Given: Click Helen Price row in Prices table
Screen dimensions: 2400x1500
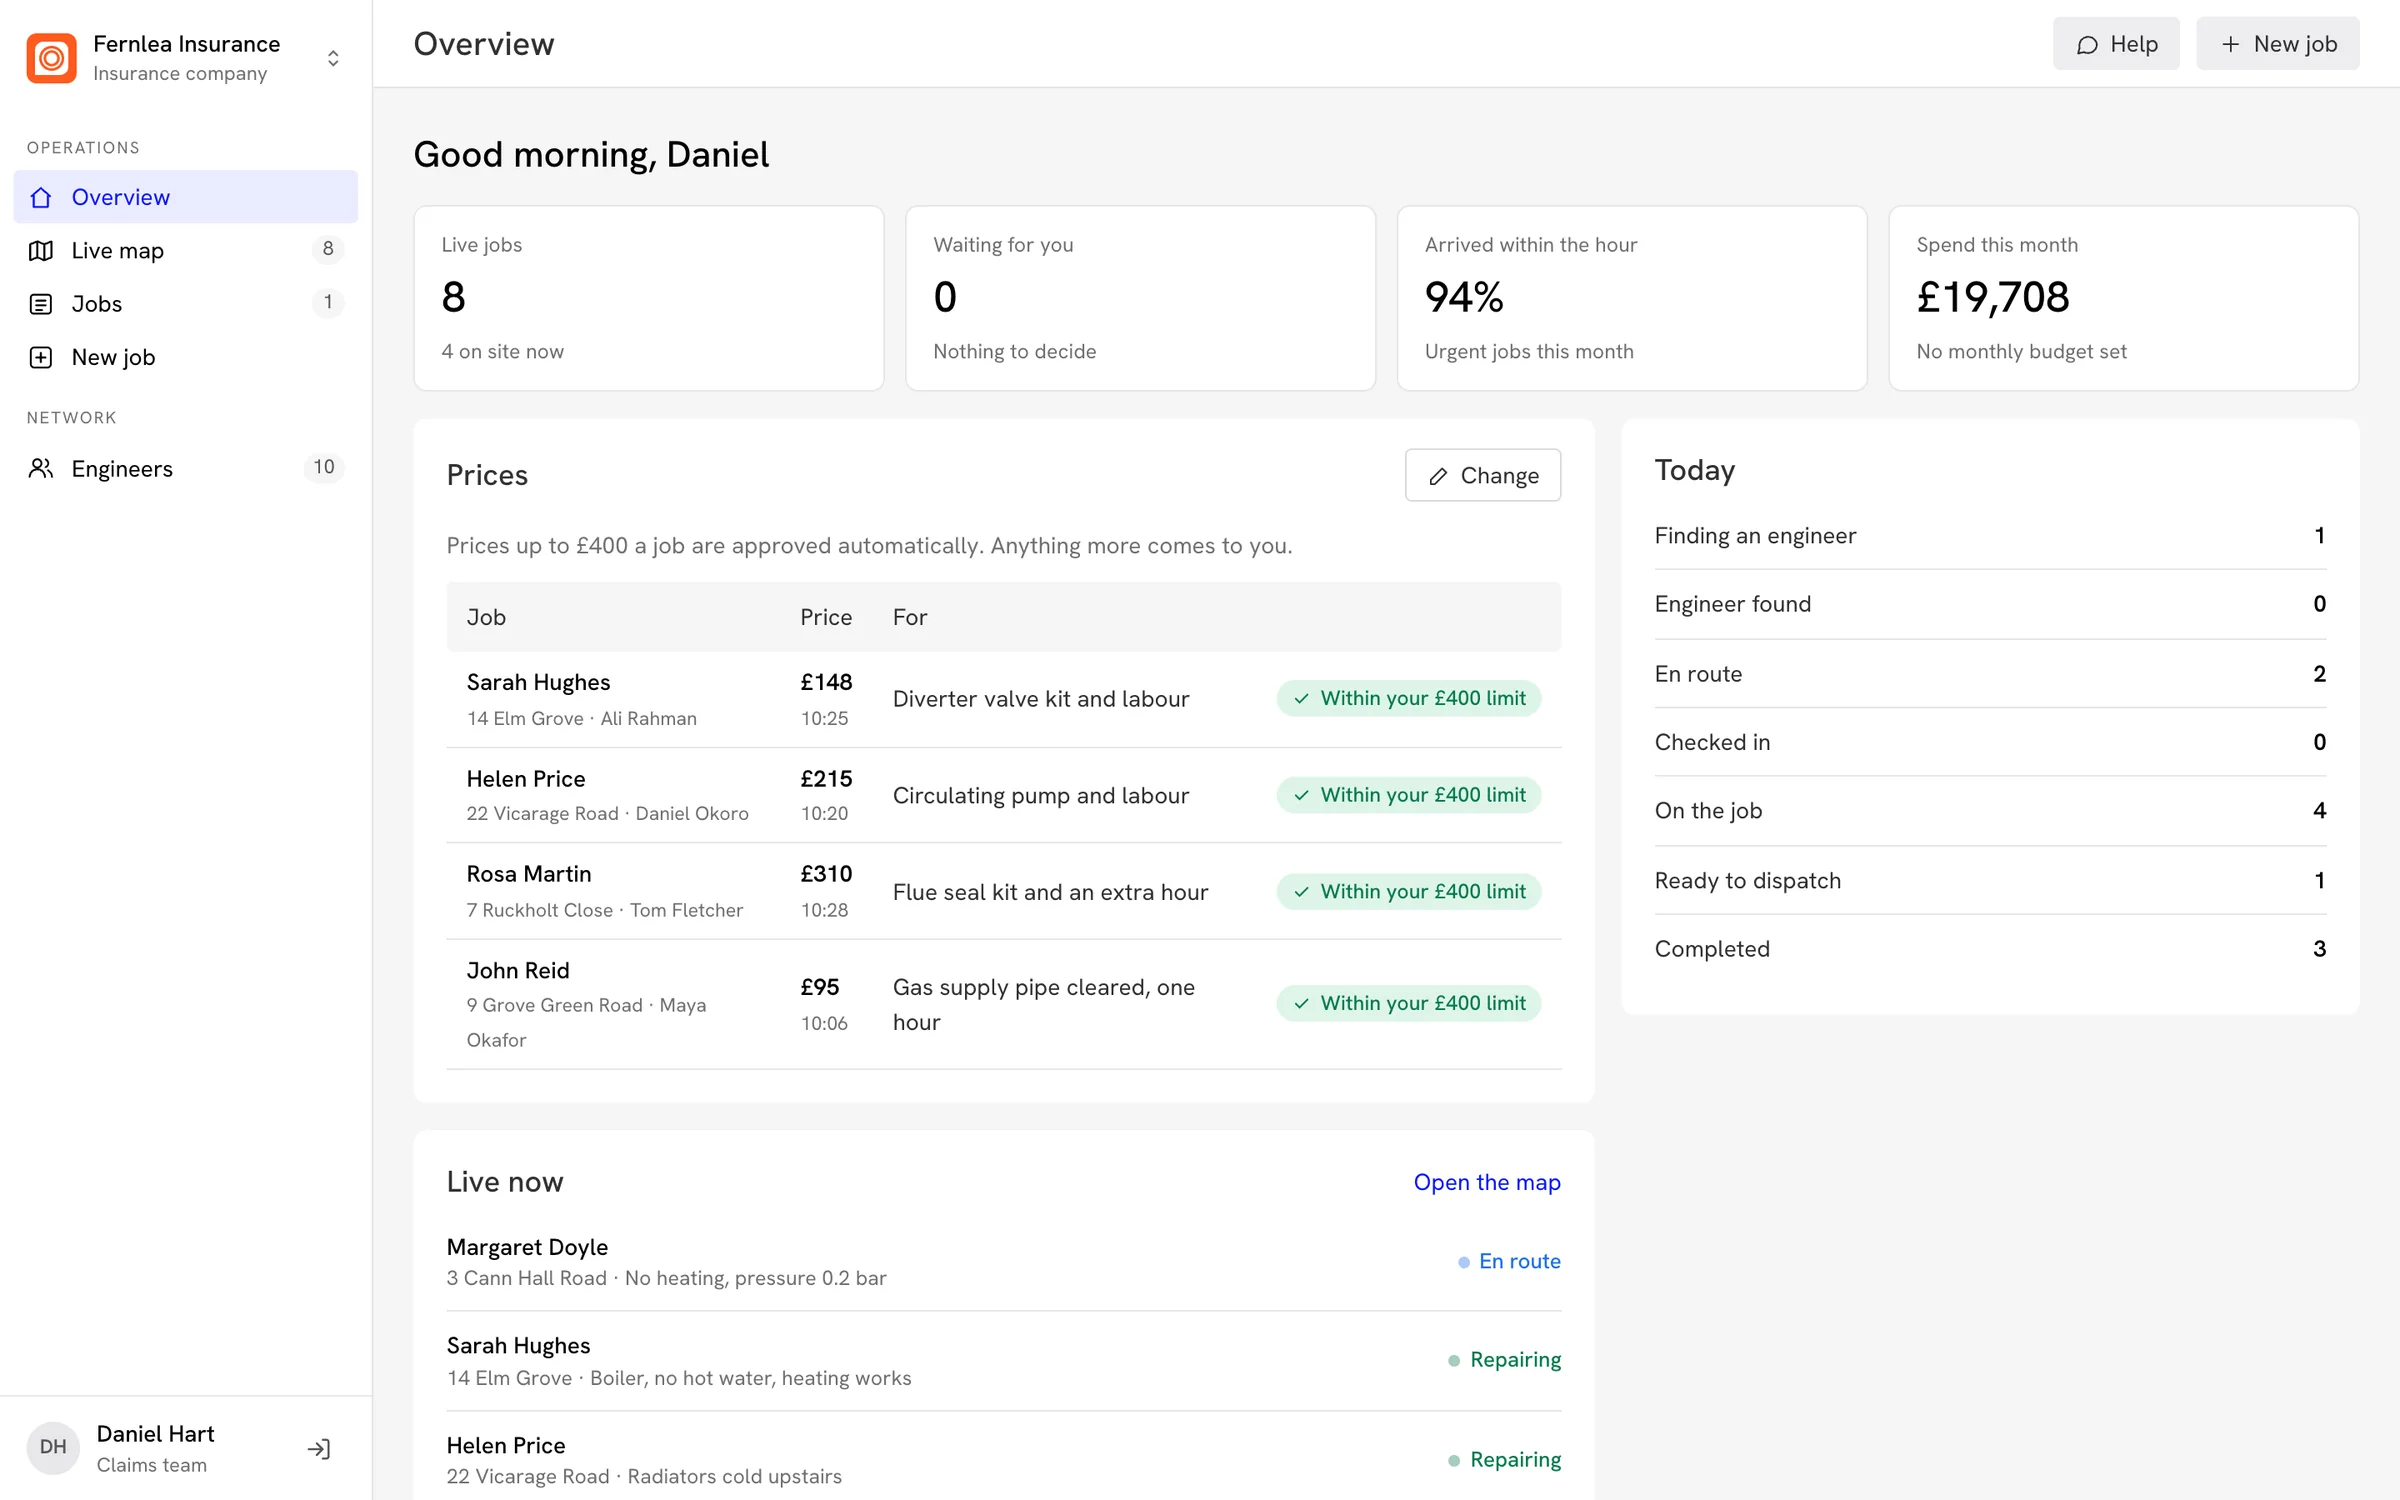Looking at the screenshot, I should click(x=1004, y=795).
